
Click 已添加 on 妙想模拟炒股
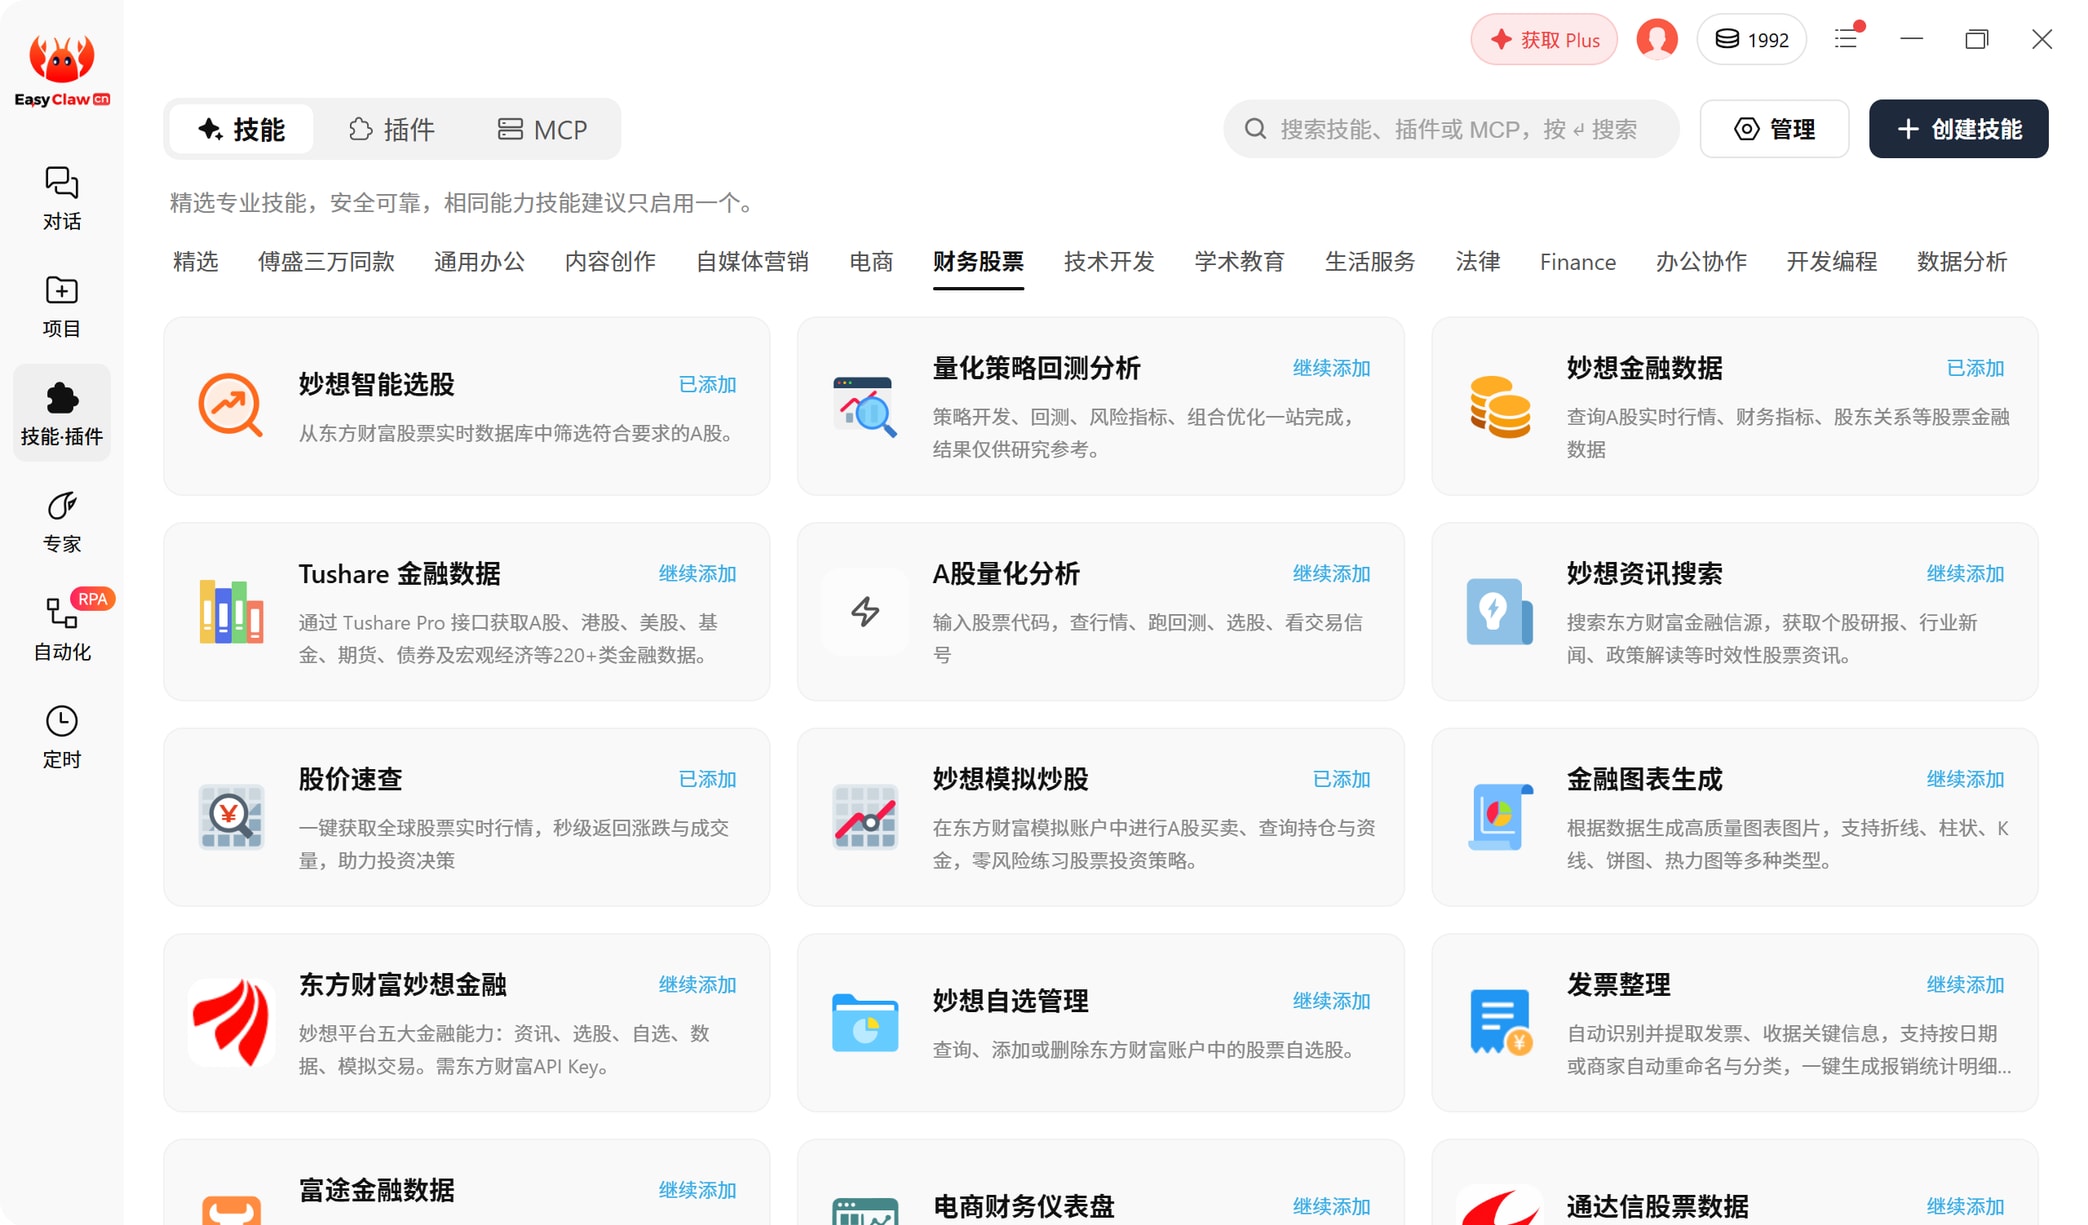pos(1341,779)
